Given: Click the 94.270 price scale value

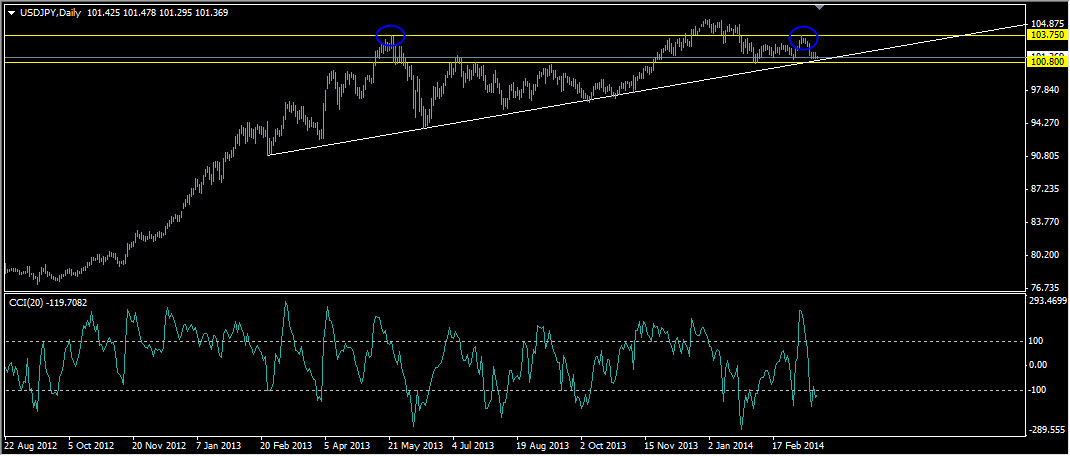Looking at the screenshot, I should (1047, 123).
